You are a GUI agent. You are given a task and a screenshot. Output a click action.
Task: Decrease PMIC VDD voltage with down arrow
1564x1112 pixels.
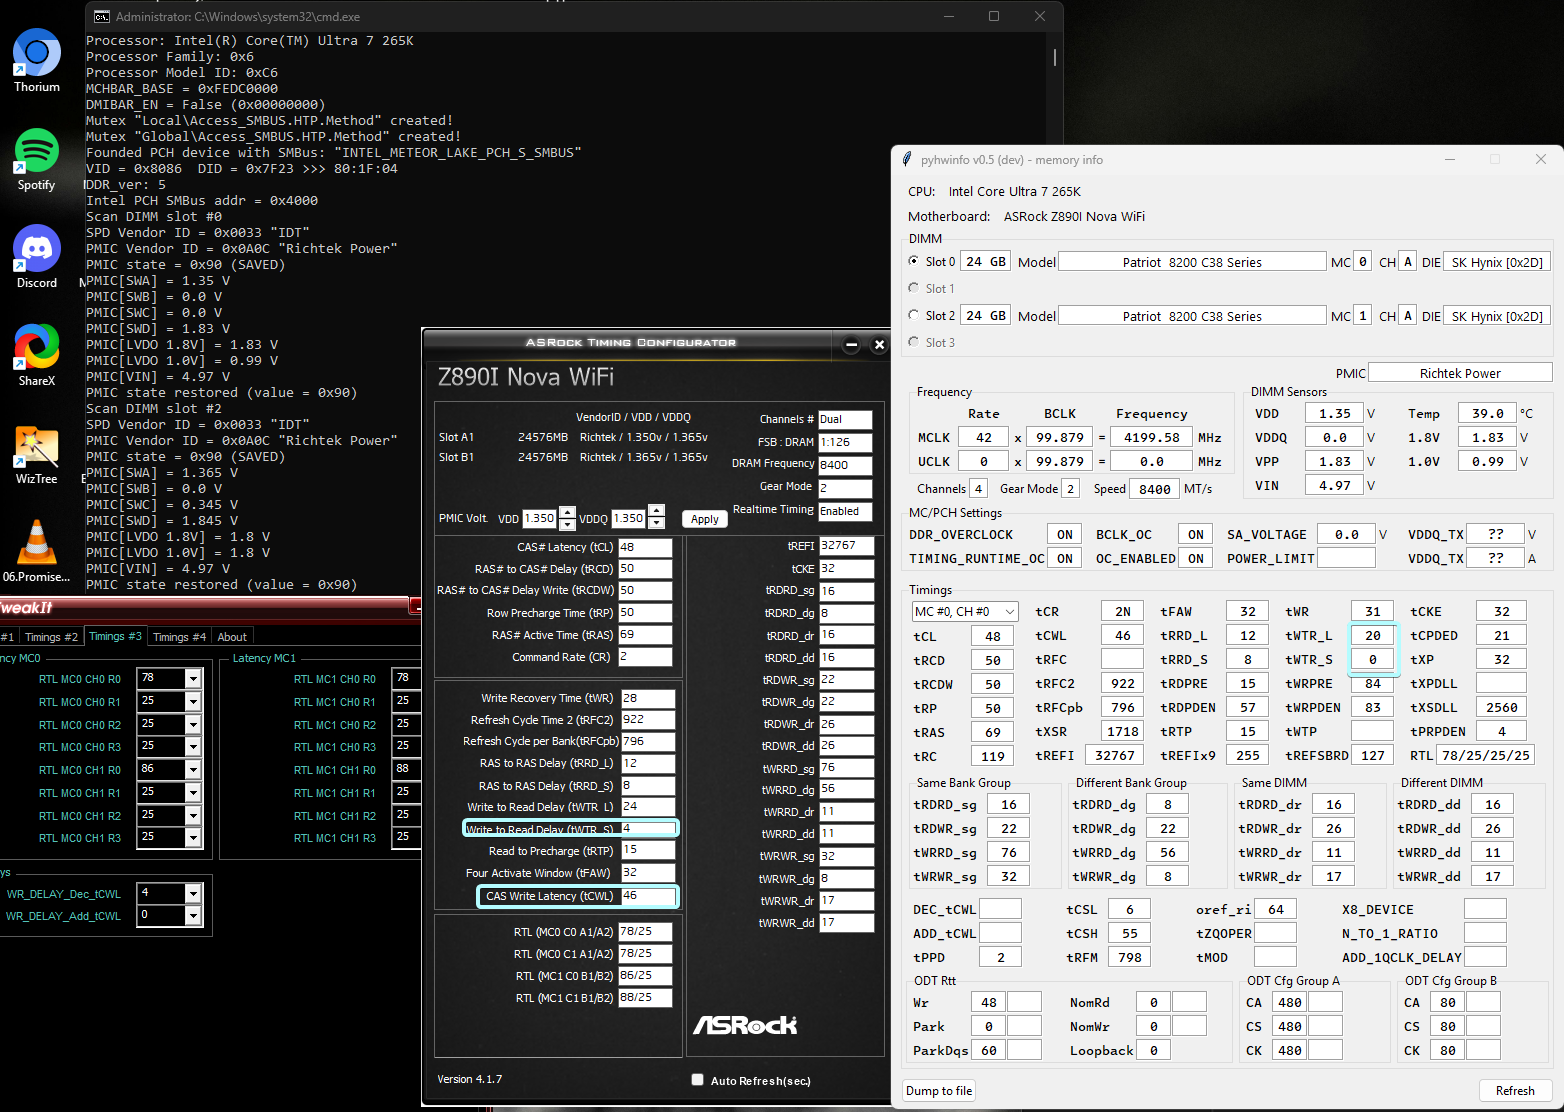(567, 524)
